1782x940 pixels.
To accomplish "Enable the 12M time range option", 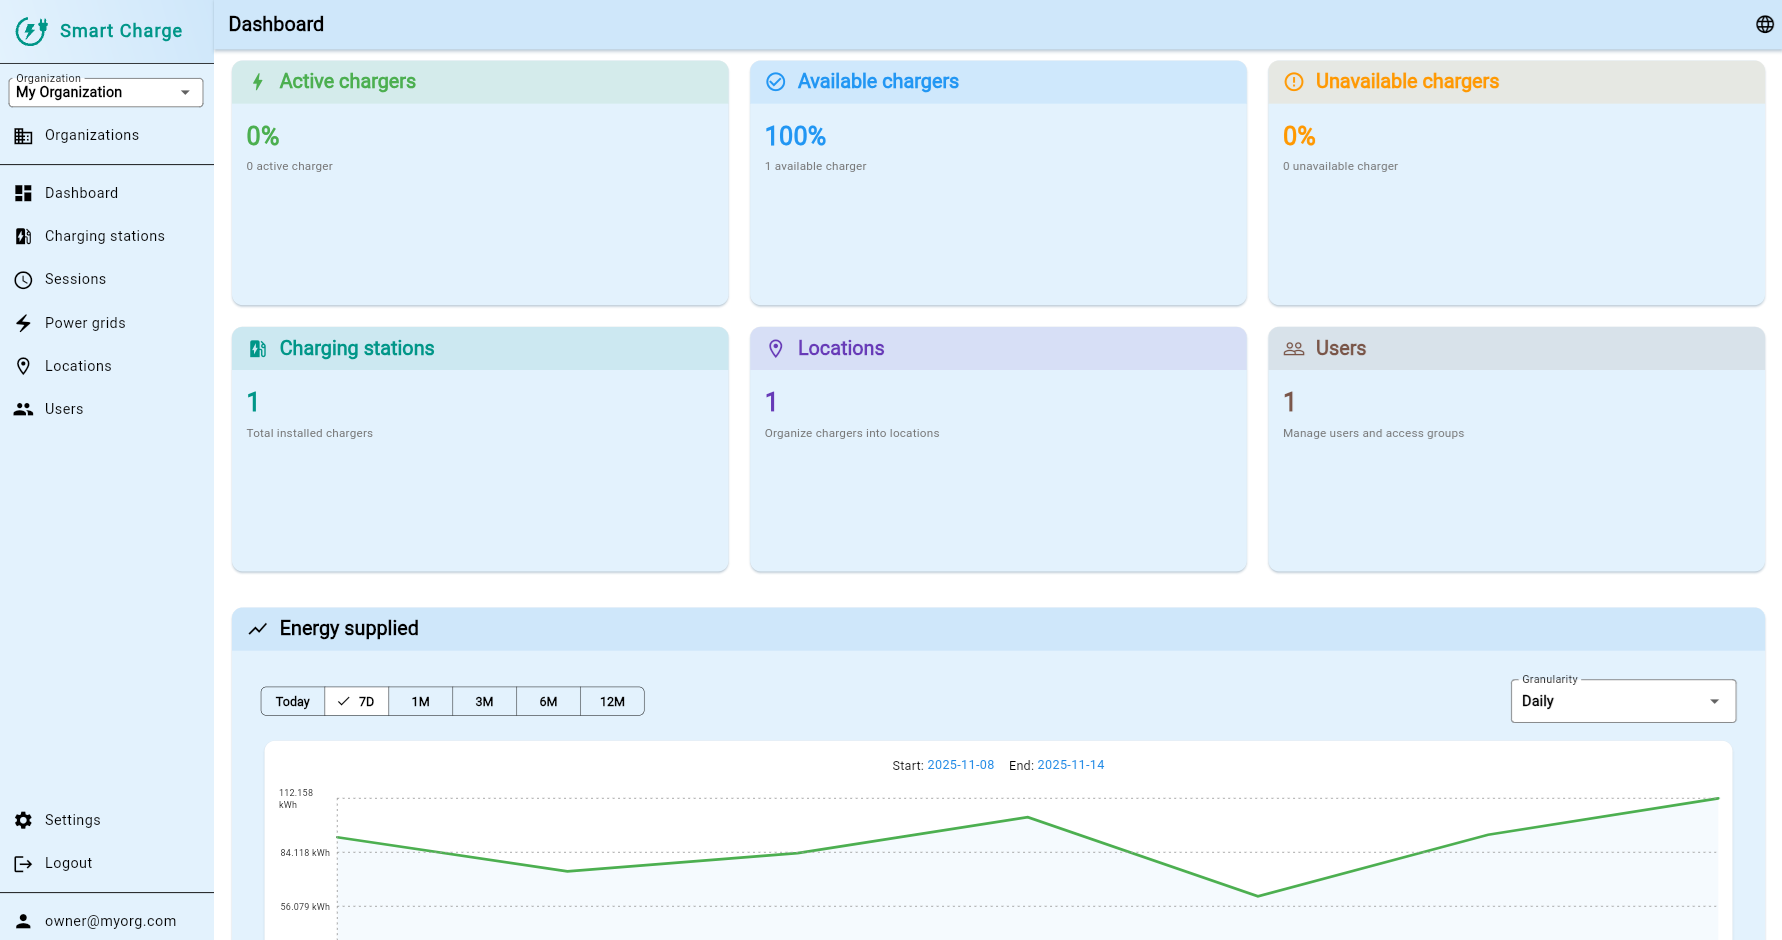I will click(612, 701).
